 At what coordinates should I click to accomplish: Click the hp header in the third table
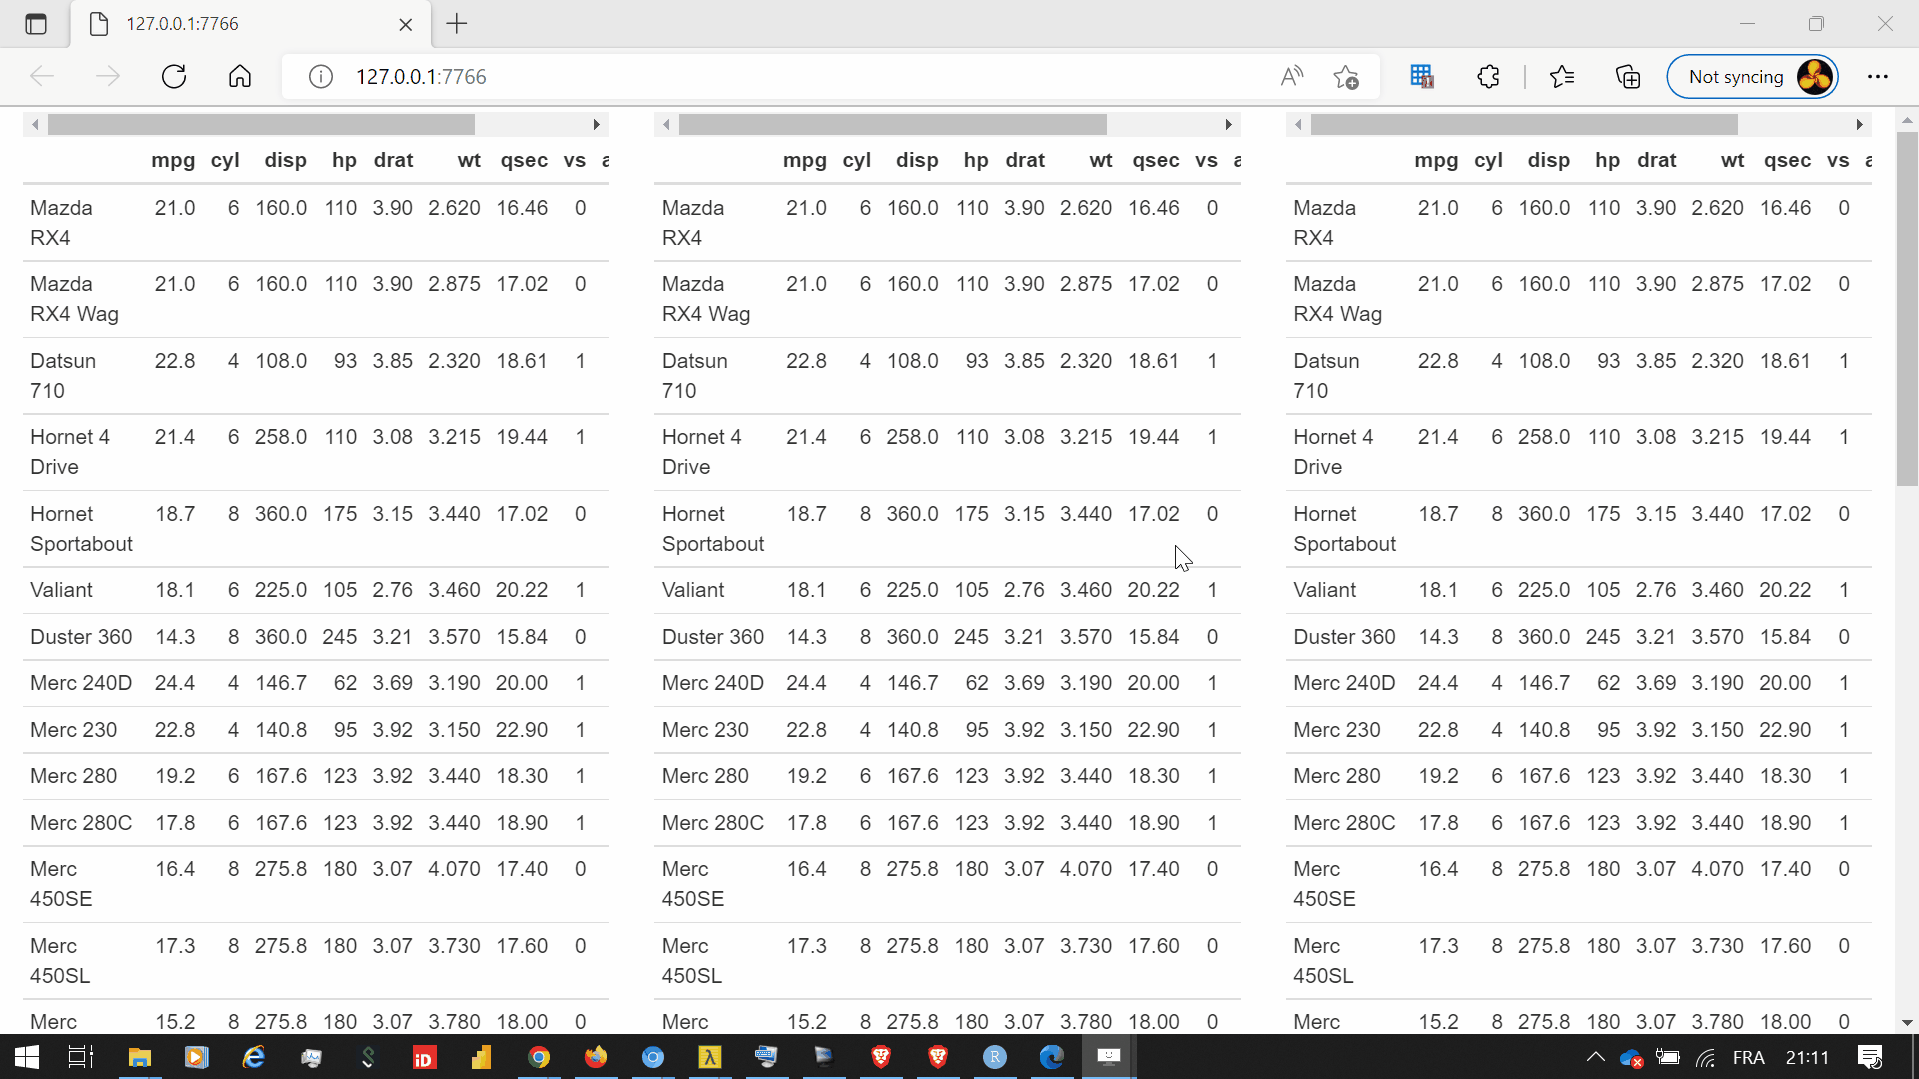(1607, 161)
